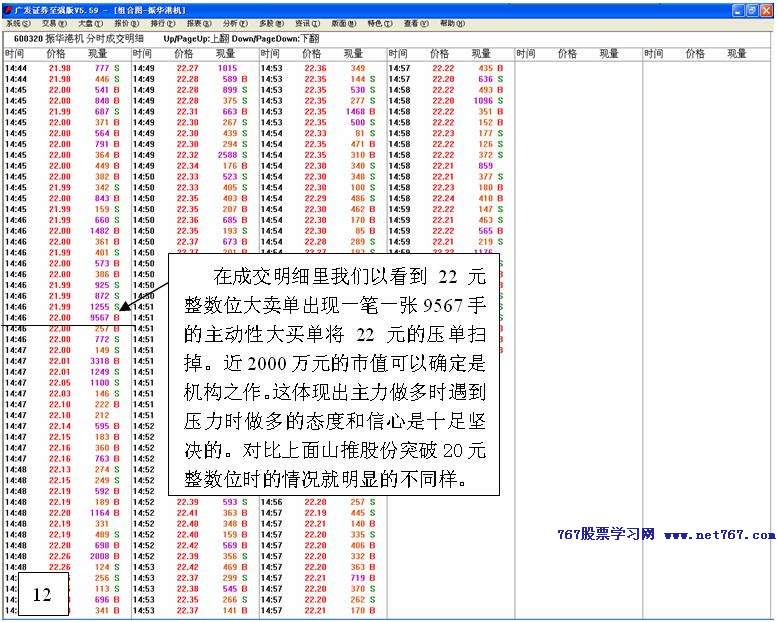Image resolution: width=777 pixels, height=622 pixels.
Task: Click the app icon in title bar
Action: click(x=7, y=10)
